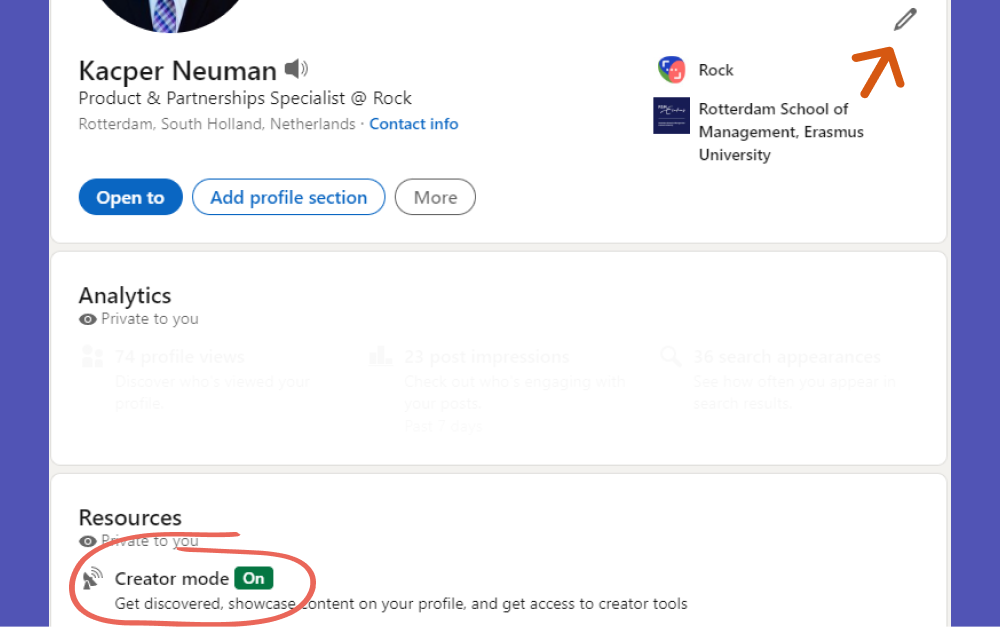The height and width of the screenshot is (627, 1000).
Task: Click the profile photo
Action: click(x=172, y=10)
